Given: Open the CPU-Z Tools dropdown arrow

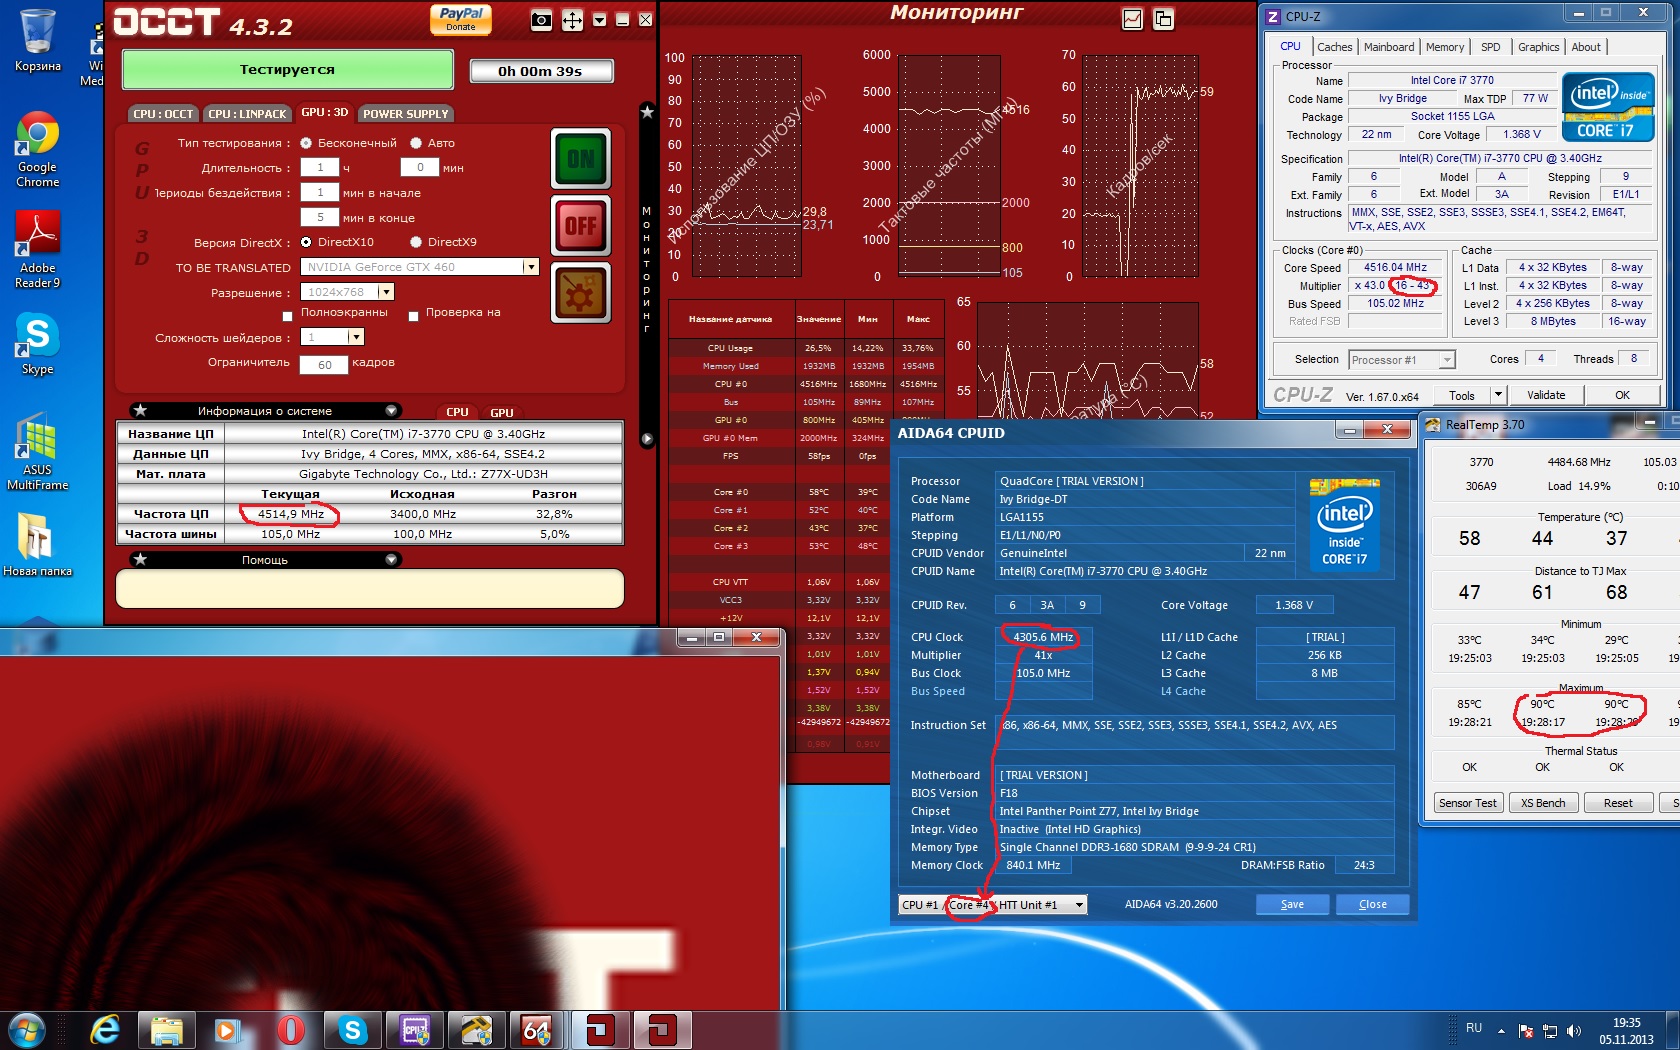Looking at the screenshot, I should 1497,395.
